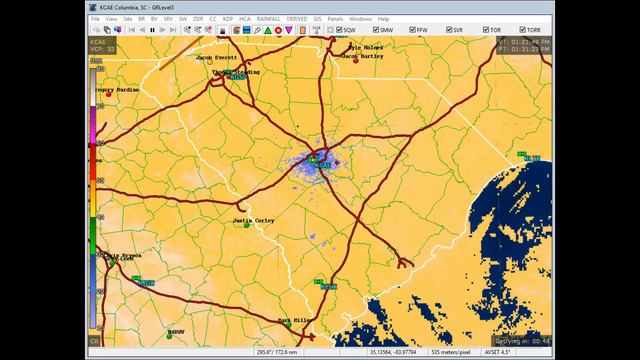This screenshot has width=640, height=360.
Task: Step forward one animation frame
Action: pos(162,30)
